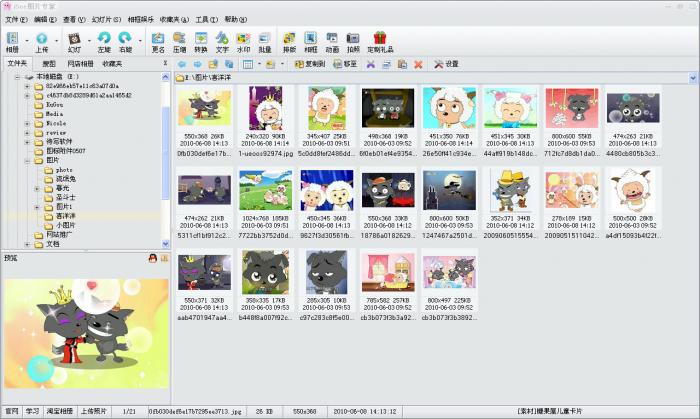The height and width of the screenshot is (419, 700).
Task: Open 设置 settings button
Action: coord(446,64)
